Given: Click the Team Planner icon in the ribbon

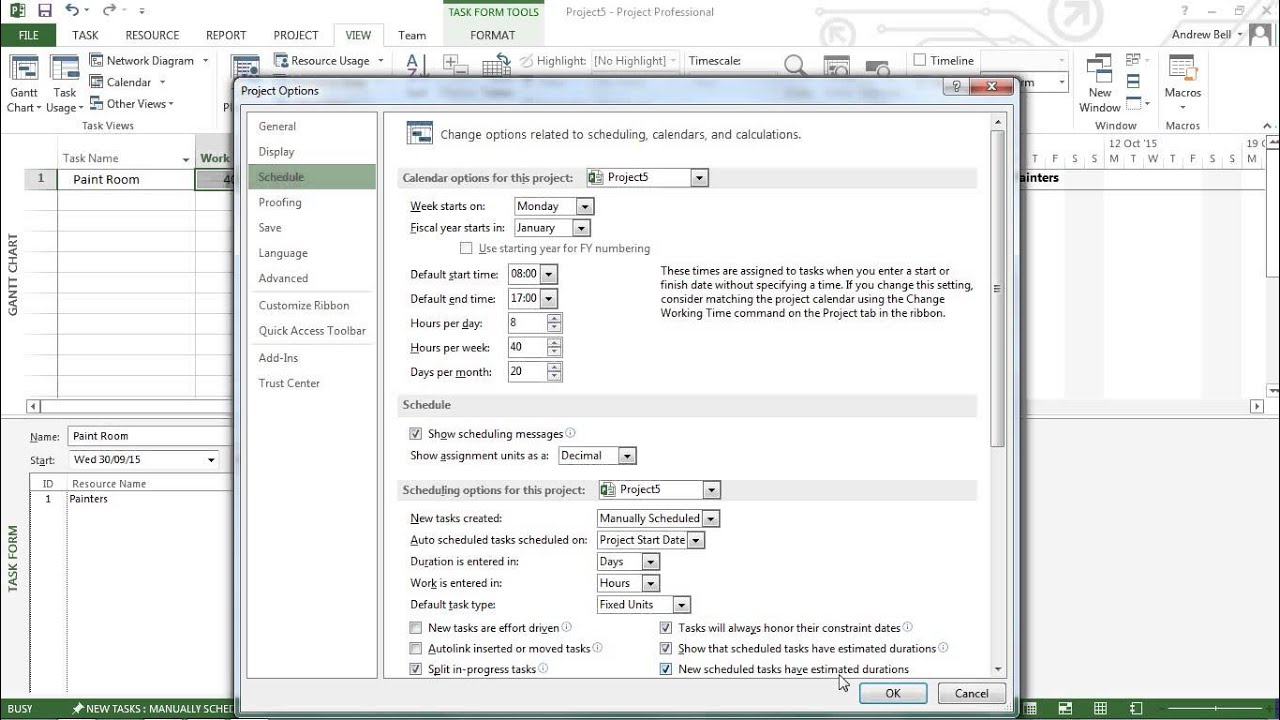Looking at the screenshot, I should tap(246, 67).
